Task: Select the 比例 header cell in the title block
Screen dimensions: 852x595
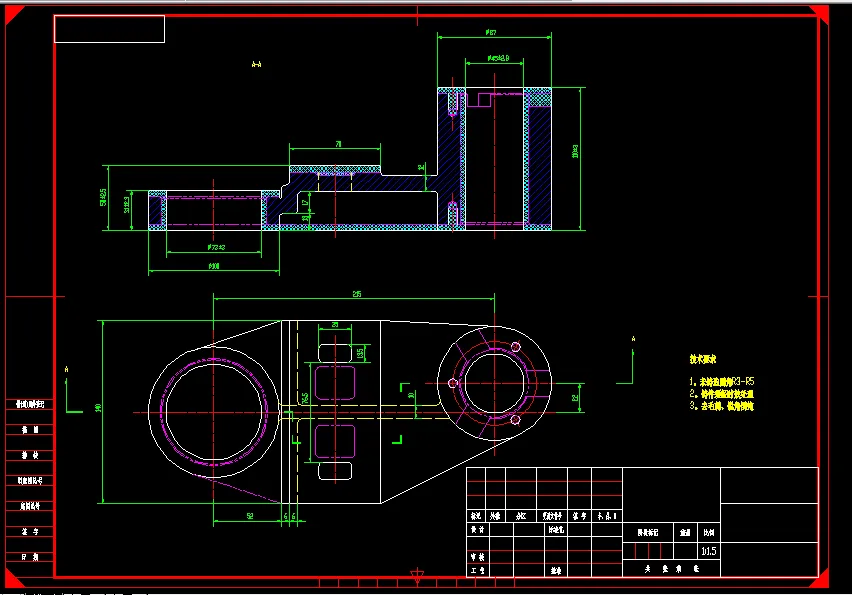Action: [709, 533]
